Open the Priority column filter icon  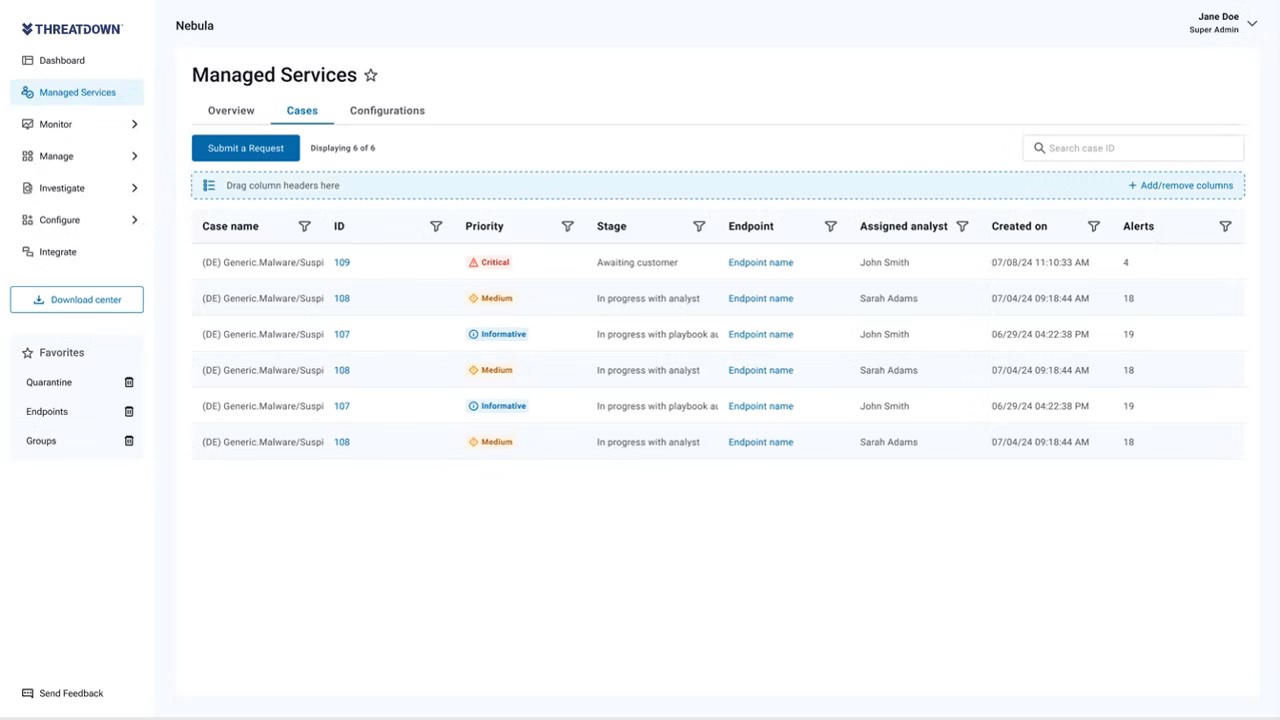(x=567, y=227)
